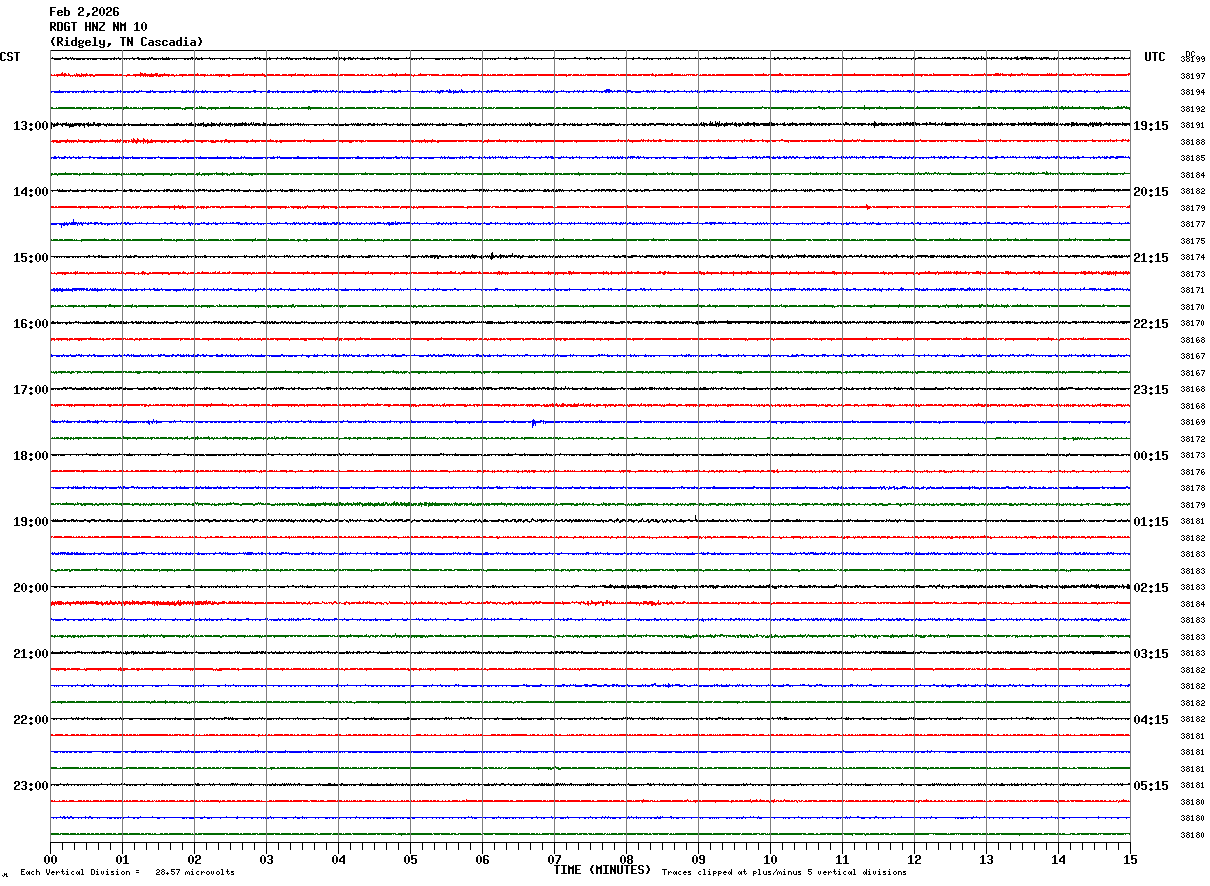This screenshot has height=886, width=1210.
Task: Select the 15:00 CST row label
Action: [x=30, y=258]
